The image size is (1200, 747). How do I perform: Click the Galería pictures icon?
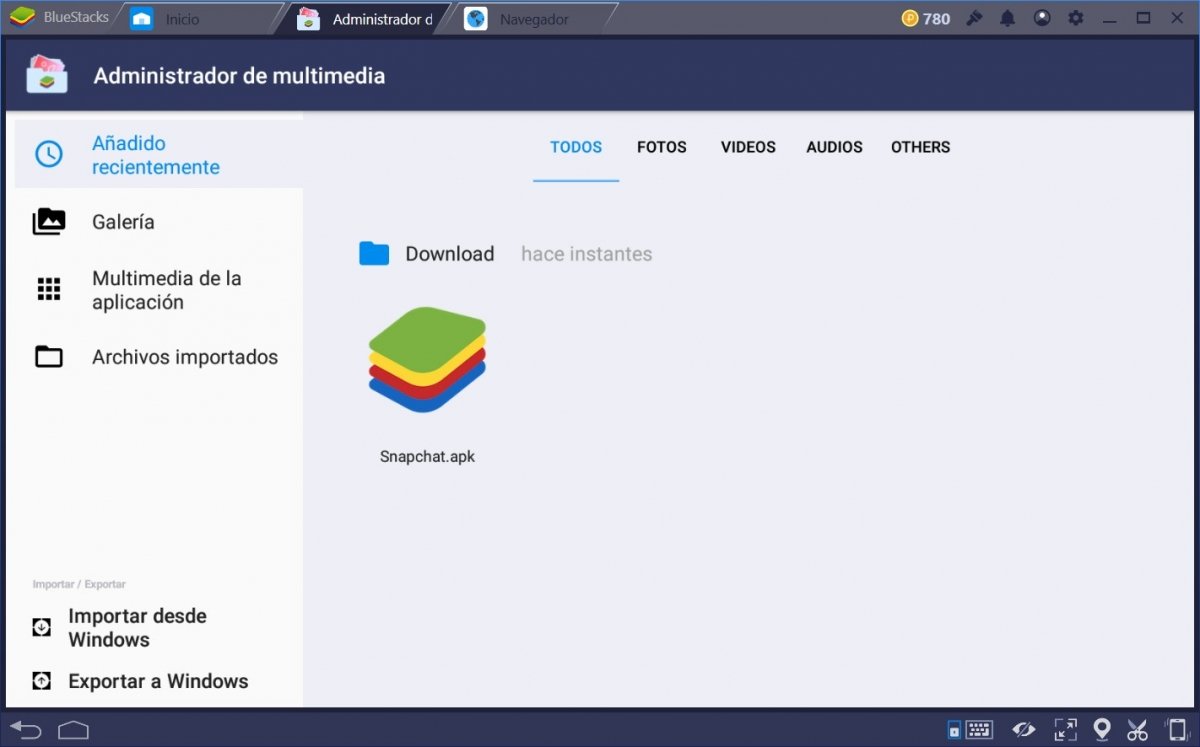(x=49, y=222)
